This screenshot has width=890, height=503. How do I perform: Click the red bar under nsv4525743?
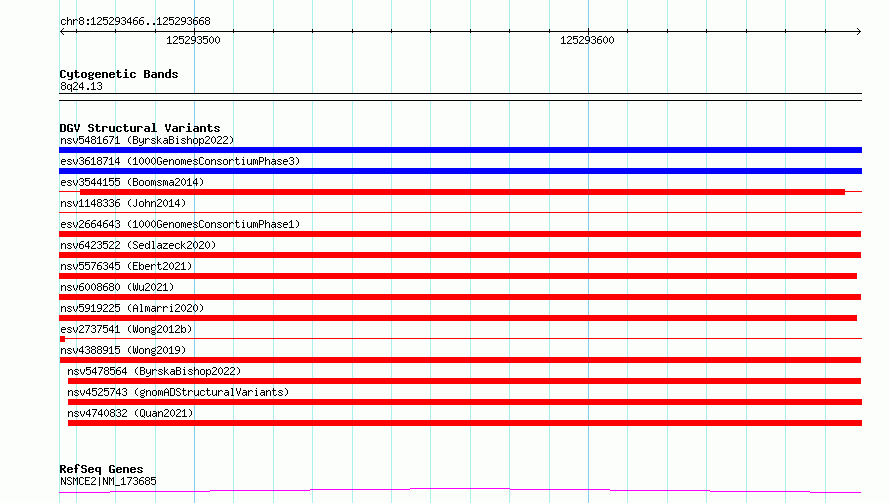(x=465, y=402)
